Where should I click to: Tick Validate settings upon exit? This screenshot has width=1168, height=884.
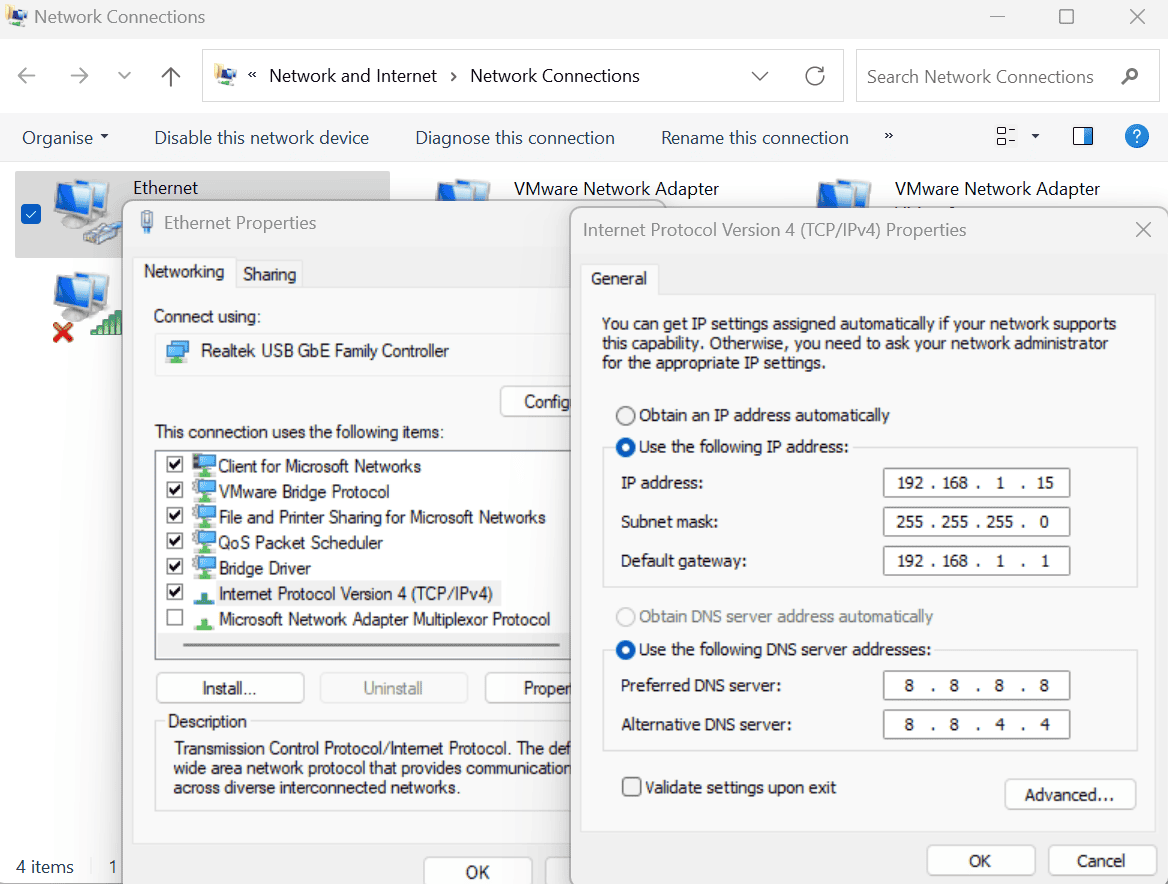[x=631, y=787]
